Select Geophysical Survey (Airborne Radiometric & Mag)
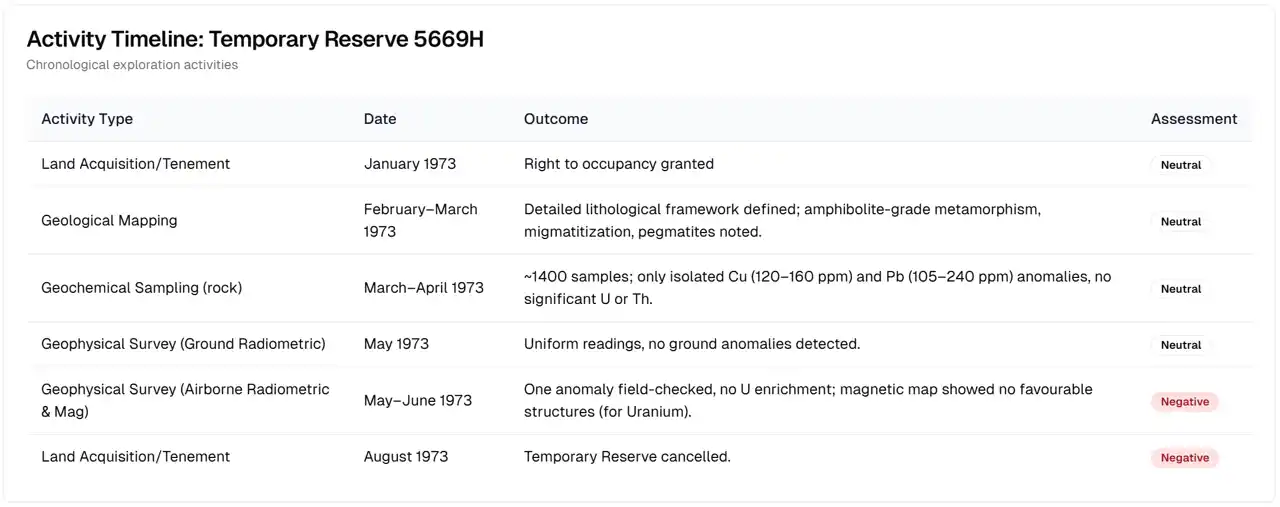The height and width of the screenshot is (507, 1280). tap(185, 400)
